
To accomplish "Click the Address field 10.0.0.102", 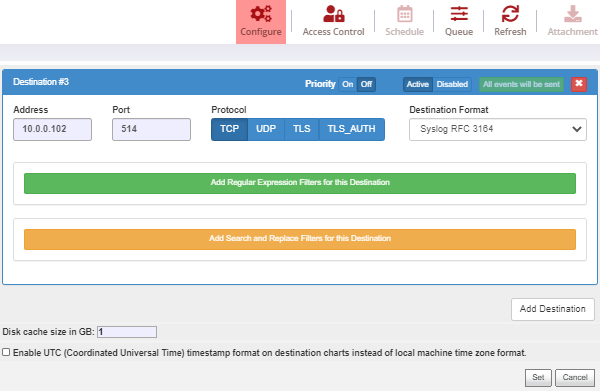I will point(52,129).
